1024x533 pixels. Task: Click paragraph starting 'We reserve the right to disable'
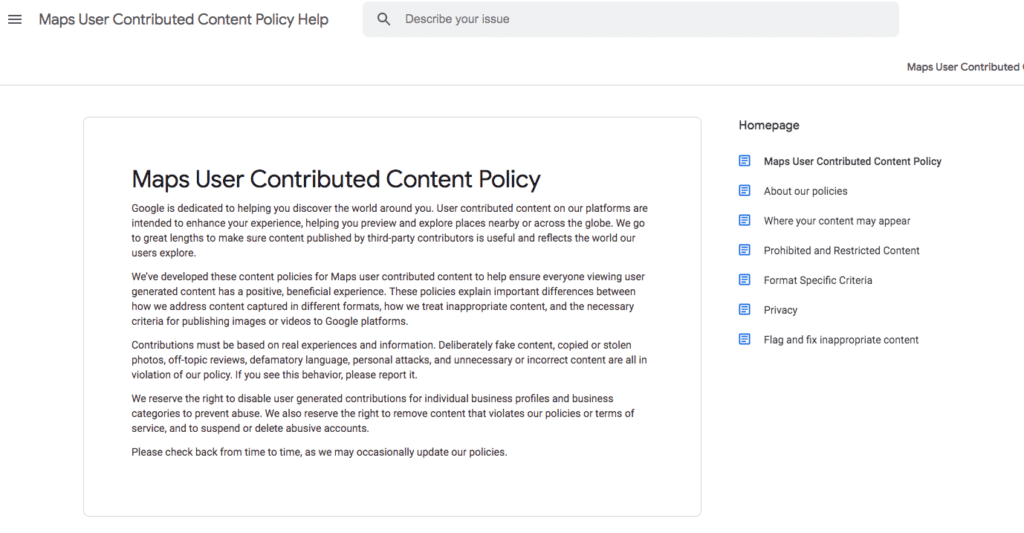383,413
